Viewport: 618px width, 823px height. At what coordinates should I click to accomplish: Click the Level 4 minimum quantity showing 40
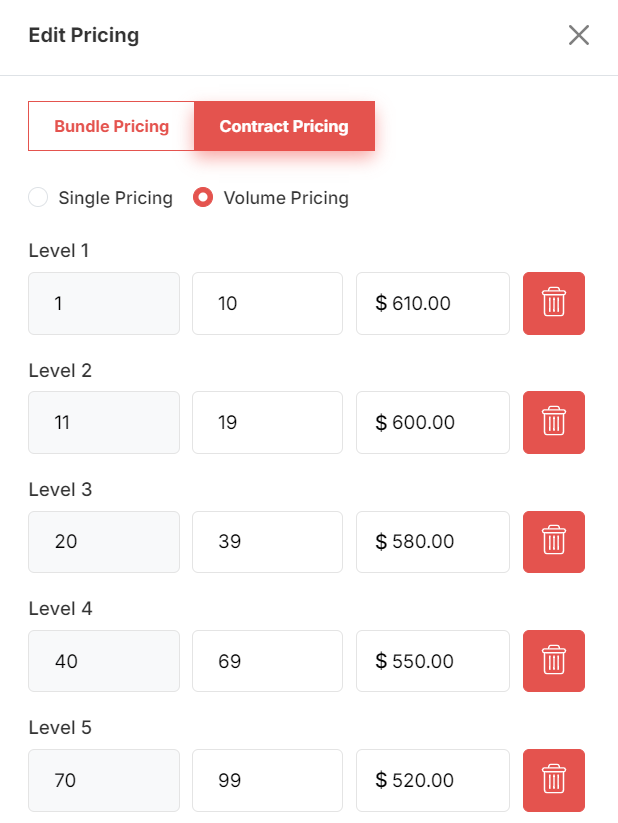click(103, 661)
